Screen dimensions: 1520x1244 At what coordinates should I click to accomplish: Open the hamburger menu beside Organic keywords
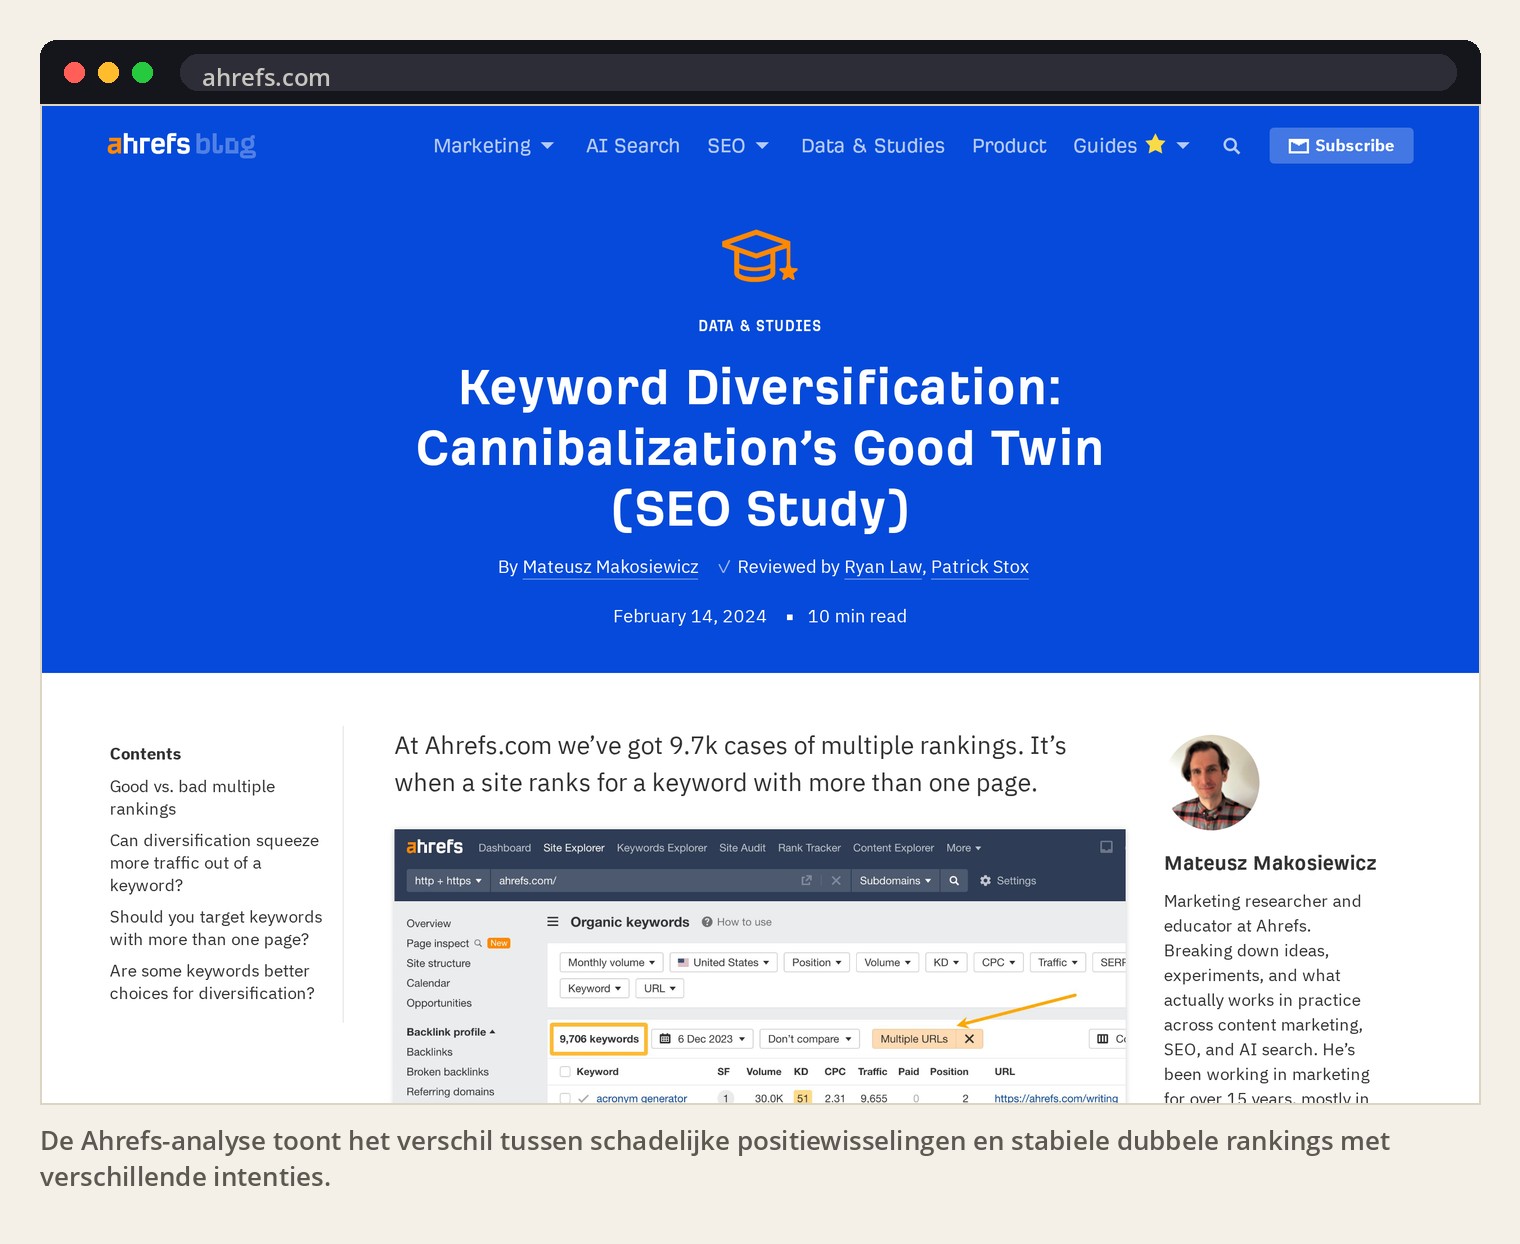(x=552, y=922)
